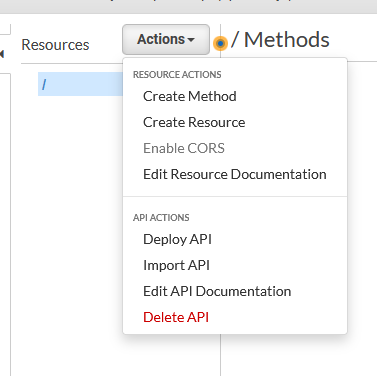The width and height of the screenshot is (377, 376).
Task: Click the API ACTIONS section header
Action: pos(161,218)
